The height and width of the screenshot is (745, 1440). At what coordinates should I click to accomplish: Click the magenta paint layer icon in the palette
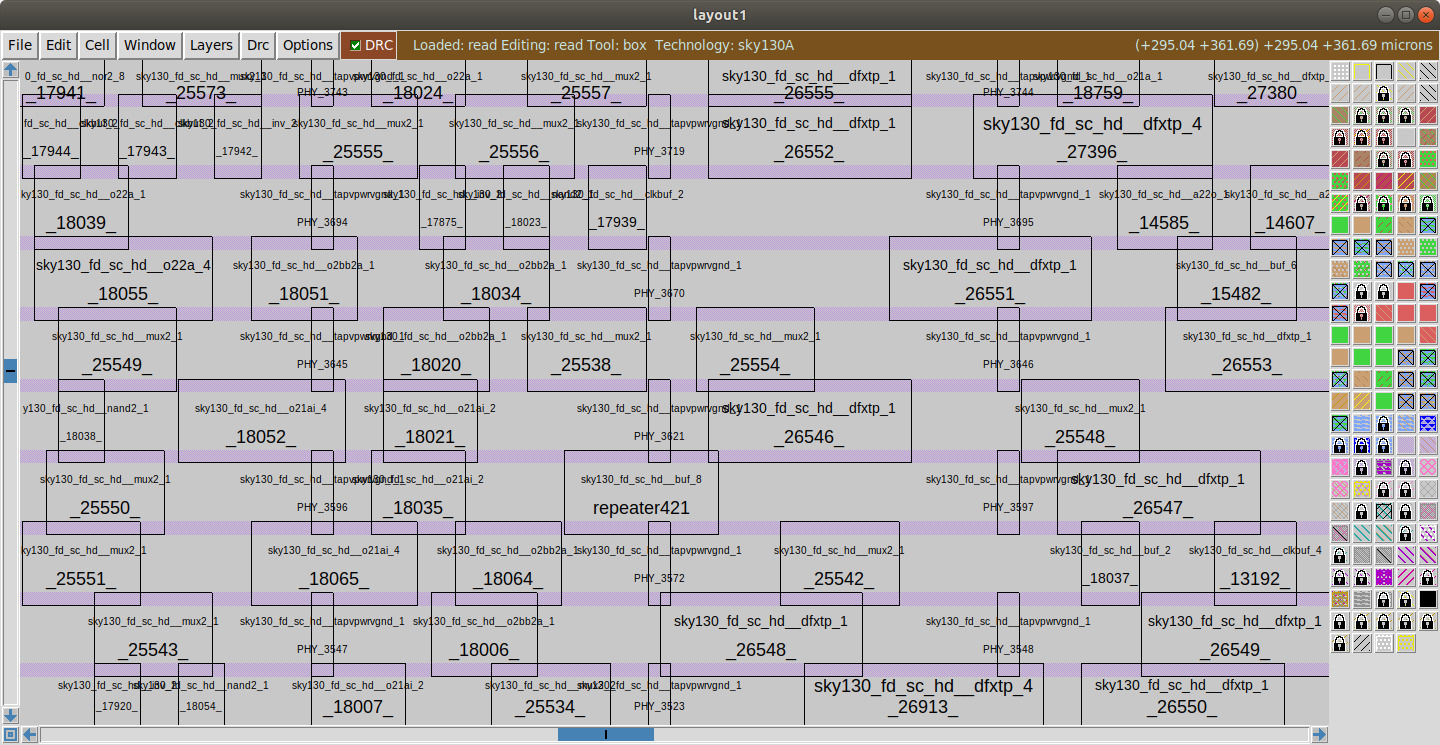(x=1384, y=577)
